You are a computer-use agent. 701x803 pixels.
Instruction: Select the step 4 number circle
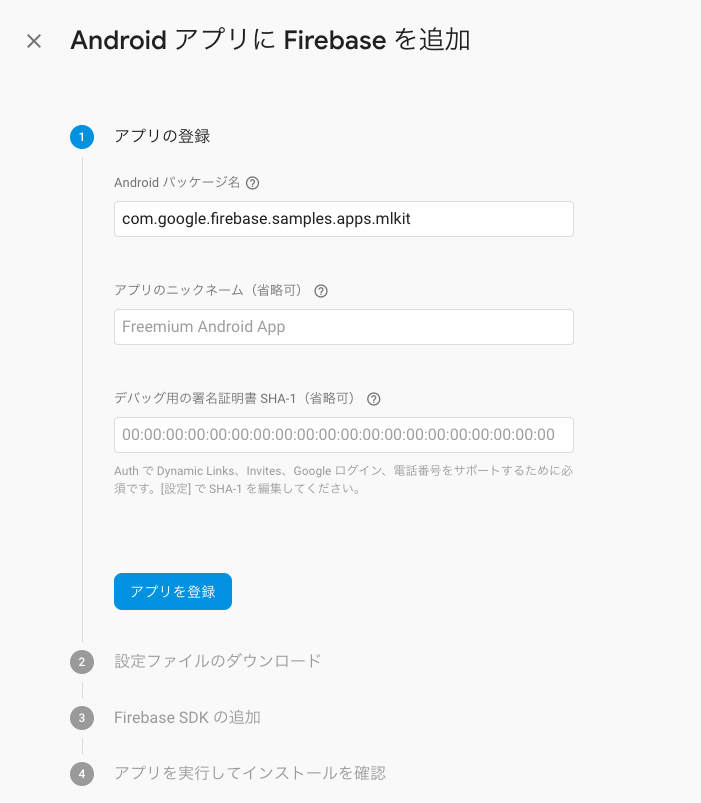click(x=82, y=774)
